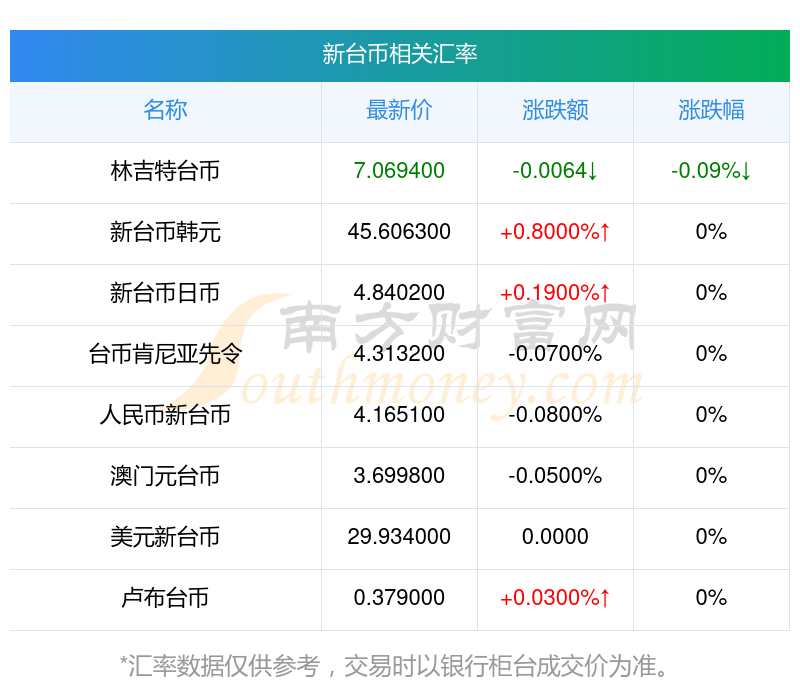
Task: Click the change value +0.1900%↑
Action: click(x=555, y=293)
